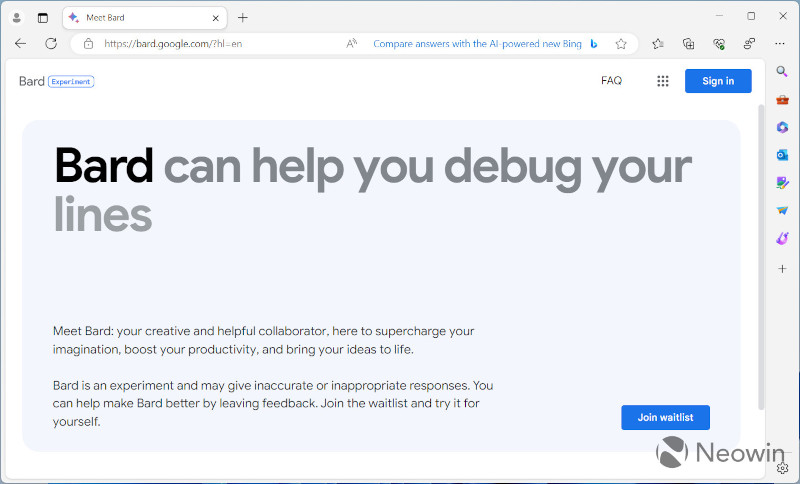The height and width of the screenshot is (484, 800).
Task: Select the Meet Bard tab
Action: click(145, 18)
